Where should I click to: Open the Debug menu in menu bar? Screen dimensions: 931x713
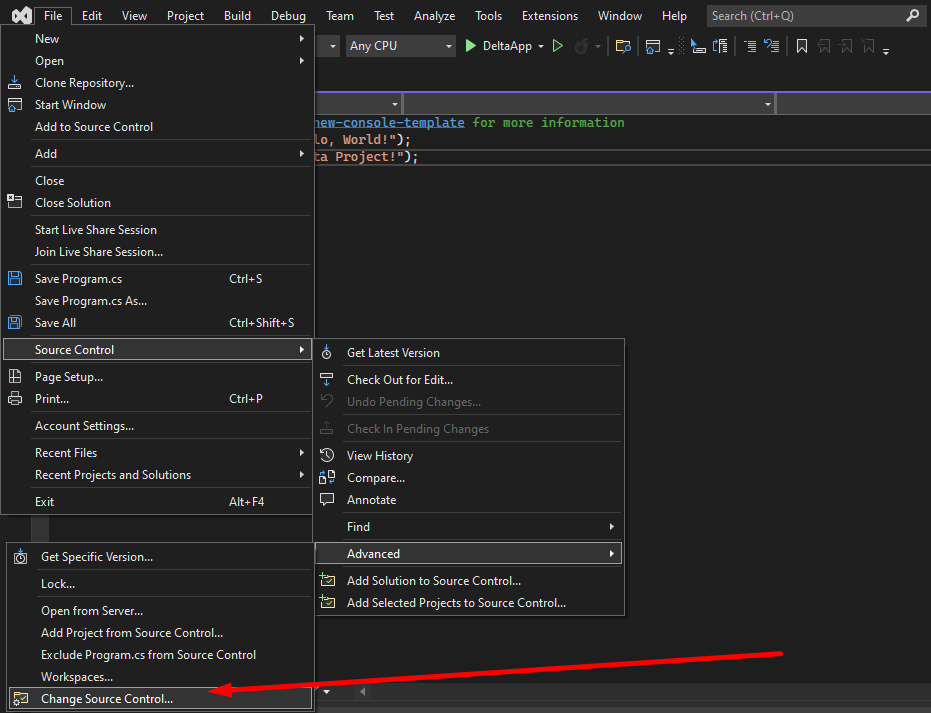point(288,16)
